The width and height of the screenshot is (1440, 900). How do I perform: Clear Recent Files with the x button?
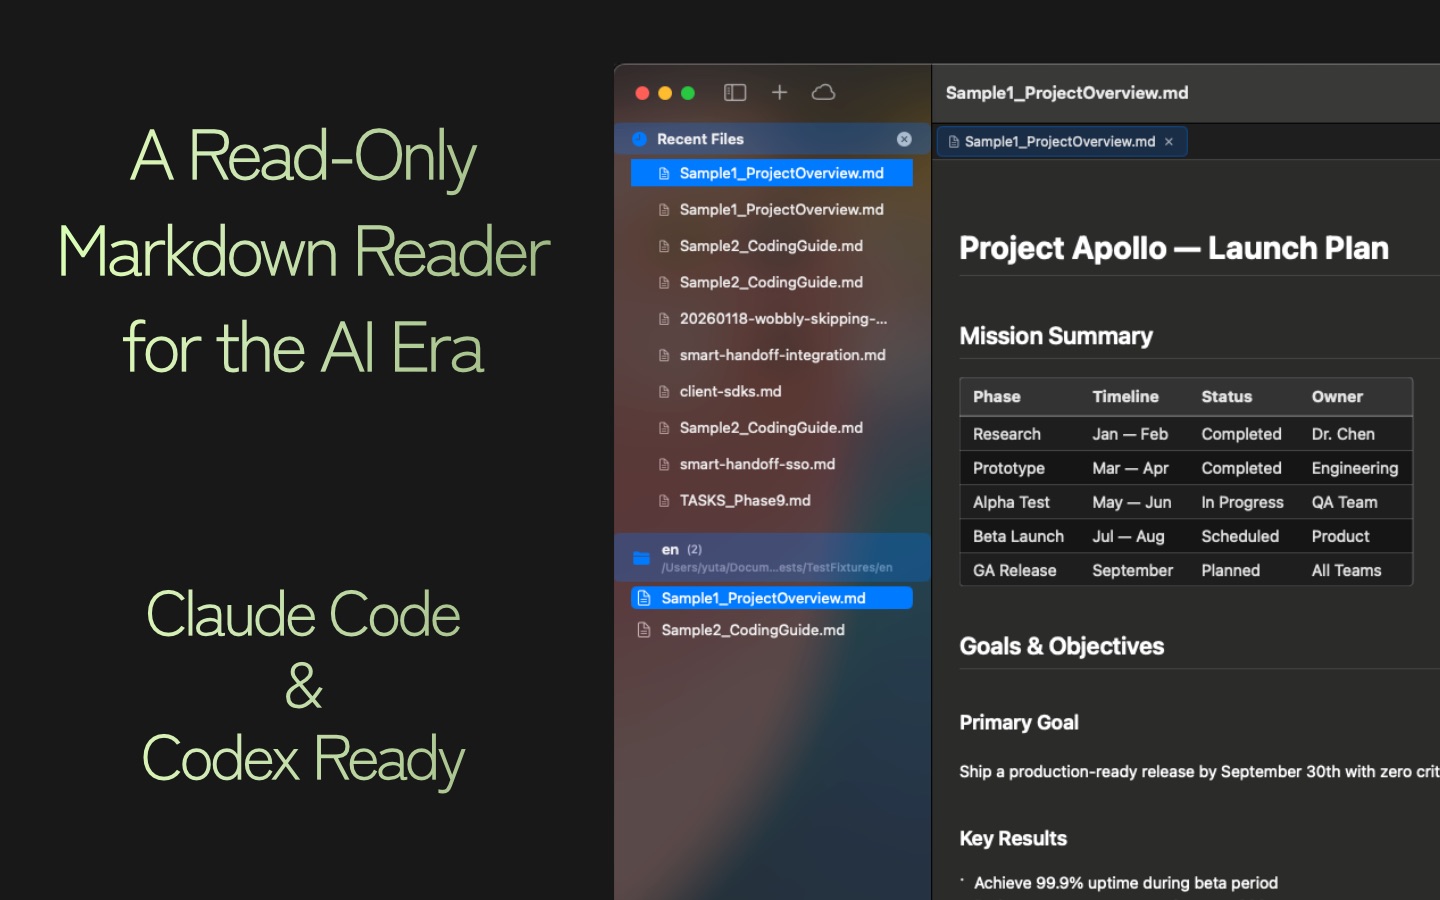[x=904, y=139]
